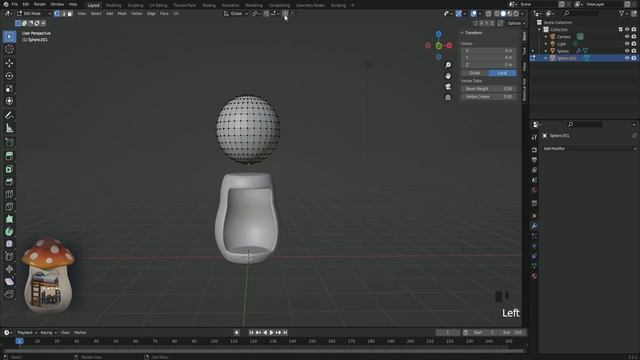
Task: Open the Playback dropdown in timeline
Action: 27,333
